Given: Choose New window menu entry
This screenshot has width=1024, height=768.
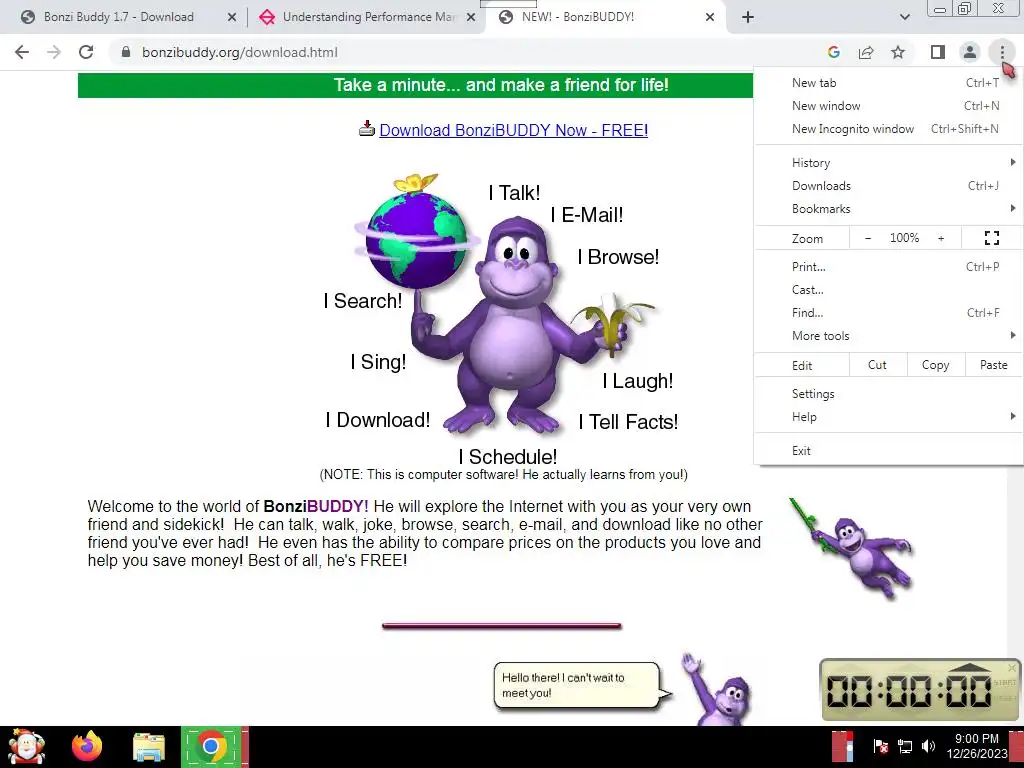Looking at the screenshot, I should [x=888, y=106].
